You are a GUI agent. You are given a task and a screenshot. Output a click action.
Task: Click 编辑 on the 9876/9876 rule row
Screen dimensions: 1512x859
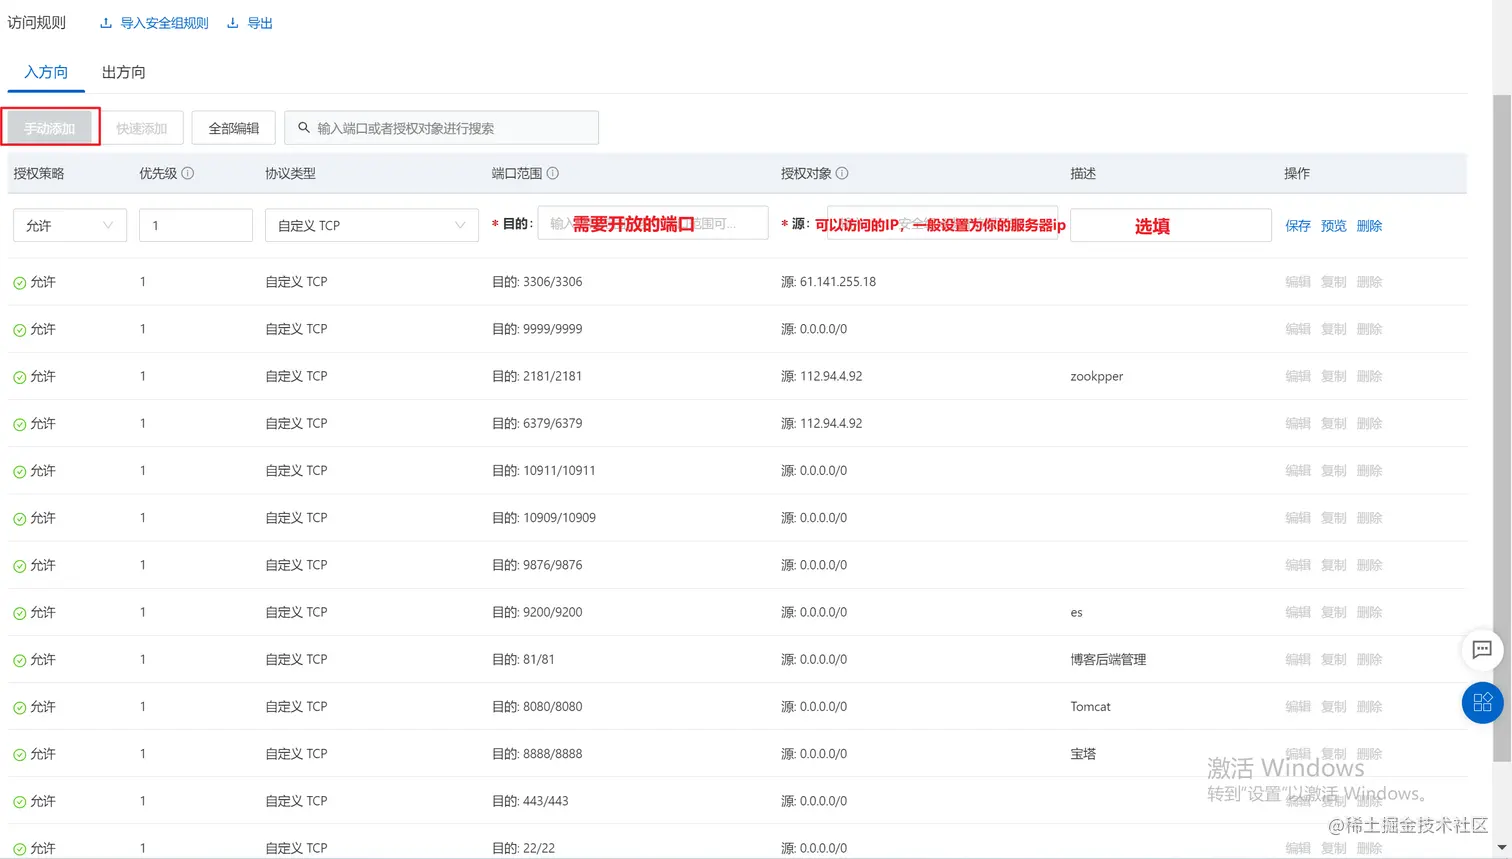click(x=1298, y=565)
